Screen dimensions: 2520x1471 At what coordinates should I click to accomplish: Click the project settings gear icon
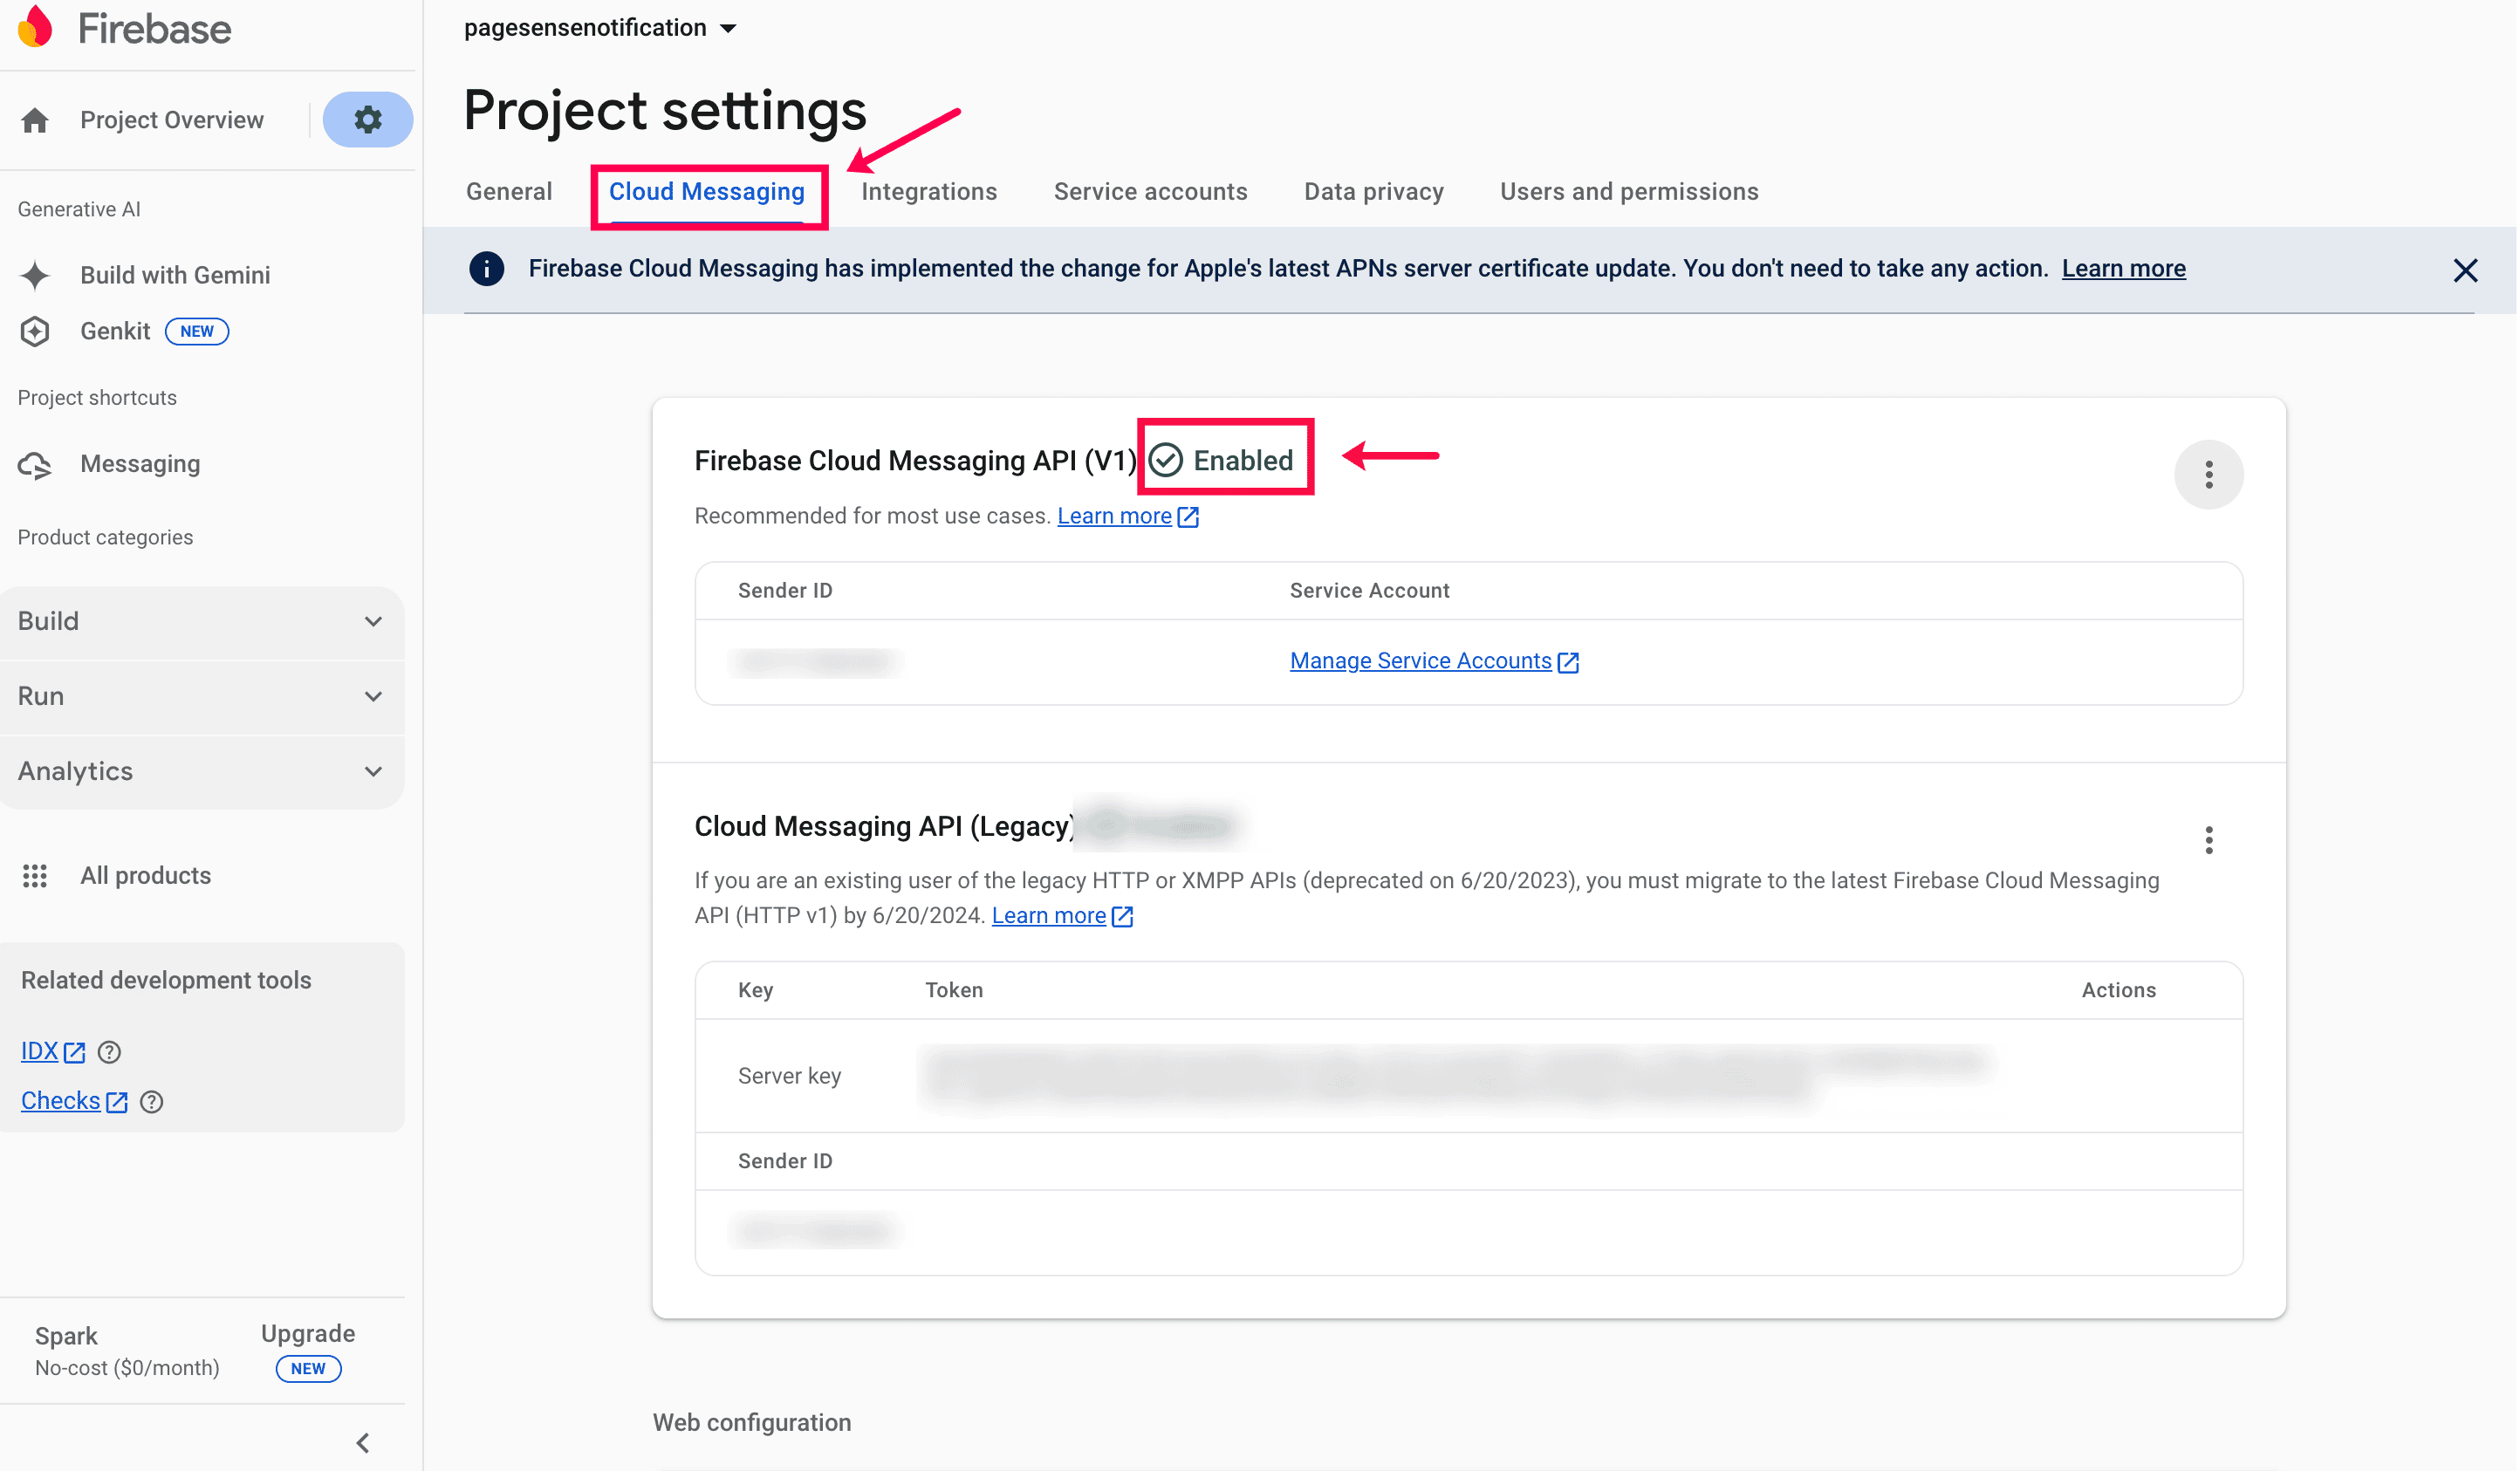pyautogui.click(x=367, y=120)
